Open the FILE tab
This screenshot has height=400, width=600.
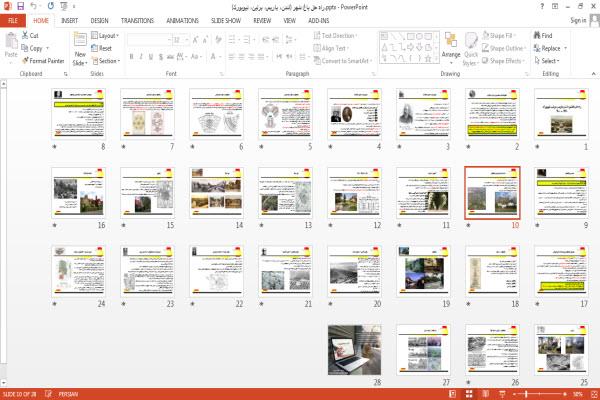(13, 20)
